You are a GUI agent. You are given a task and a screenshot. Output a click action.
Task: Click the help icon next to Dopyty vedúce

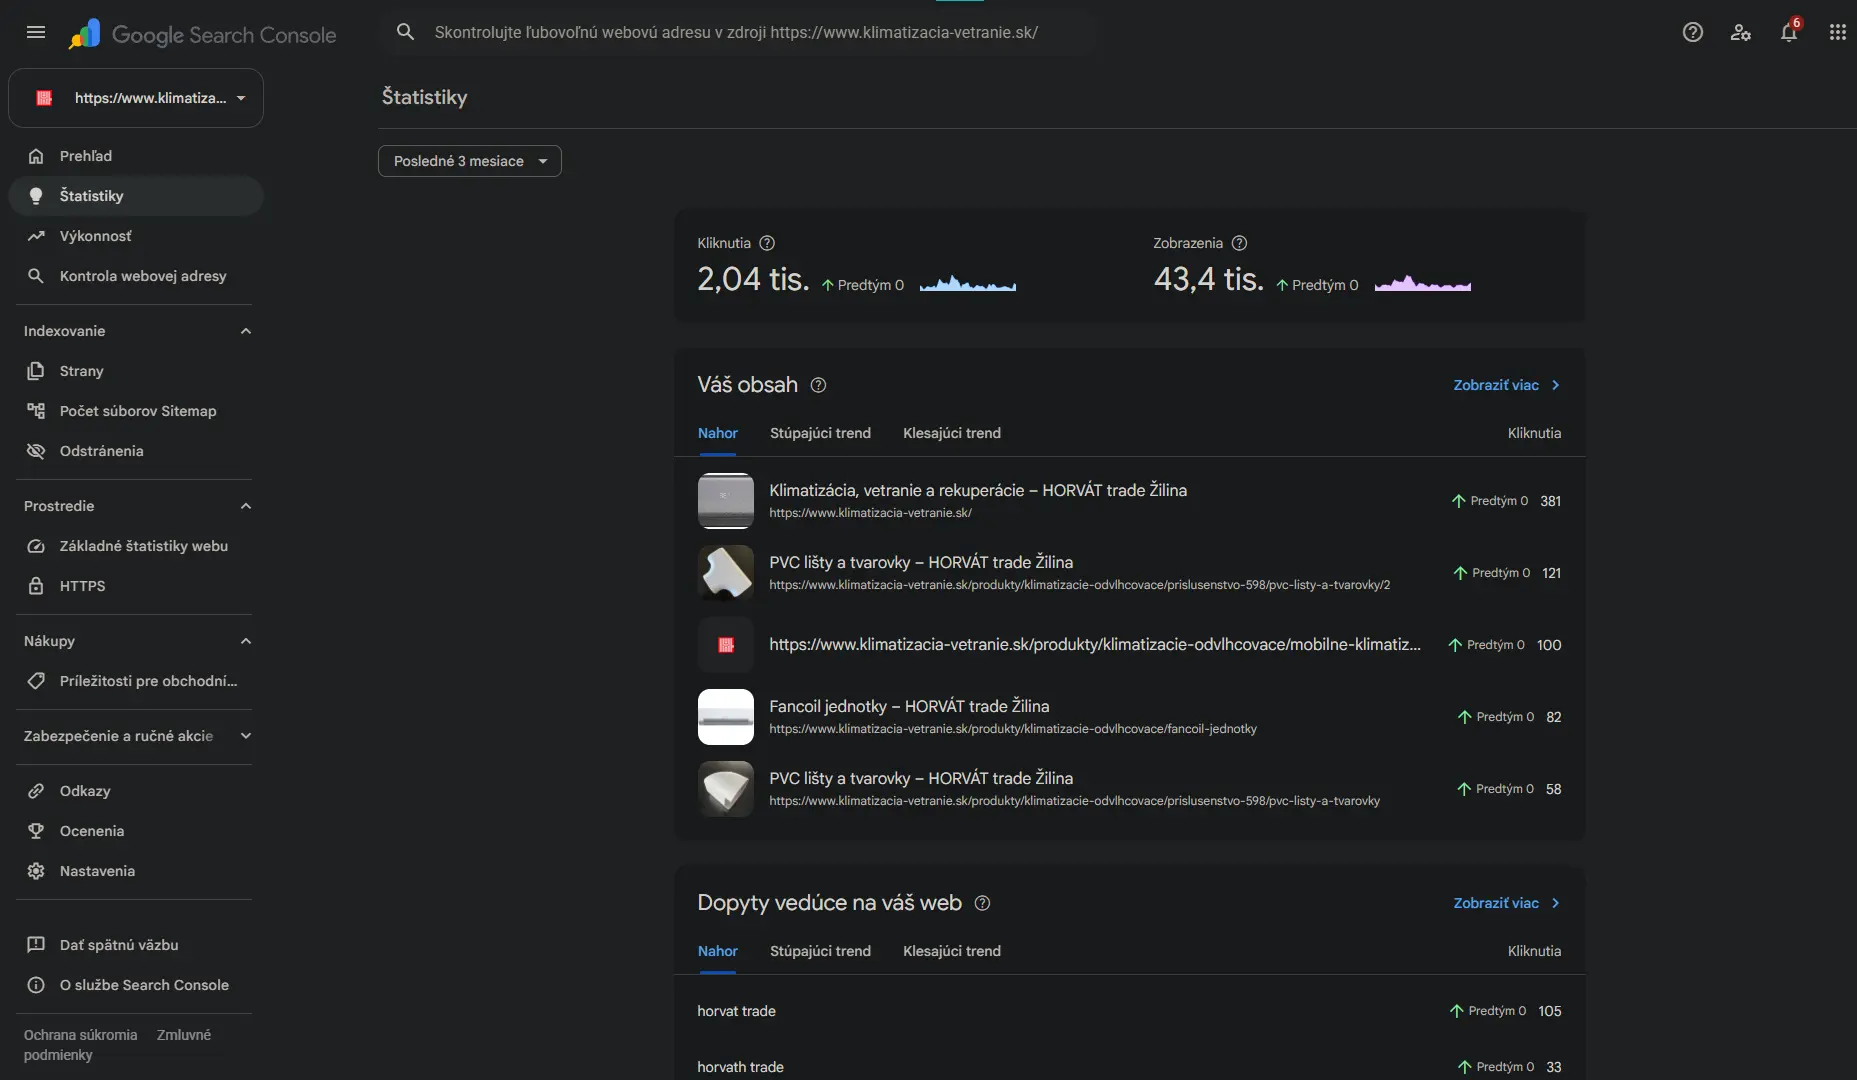tap(982, 903)
